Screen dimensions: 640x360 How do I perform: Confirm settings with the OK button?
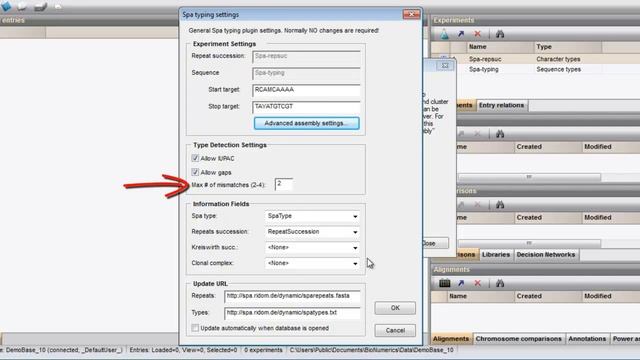pos(395,308)
